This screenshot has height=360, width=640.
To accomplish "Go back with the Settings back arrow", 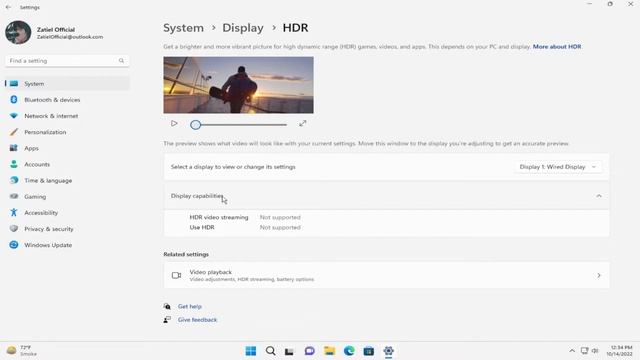I will click(x=8, y=7).
